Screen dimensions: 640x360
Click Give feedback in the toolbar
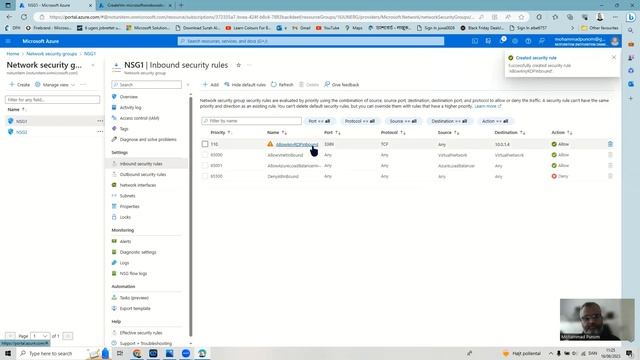pyautogui.click(x=342, y=84)
